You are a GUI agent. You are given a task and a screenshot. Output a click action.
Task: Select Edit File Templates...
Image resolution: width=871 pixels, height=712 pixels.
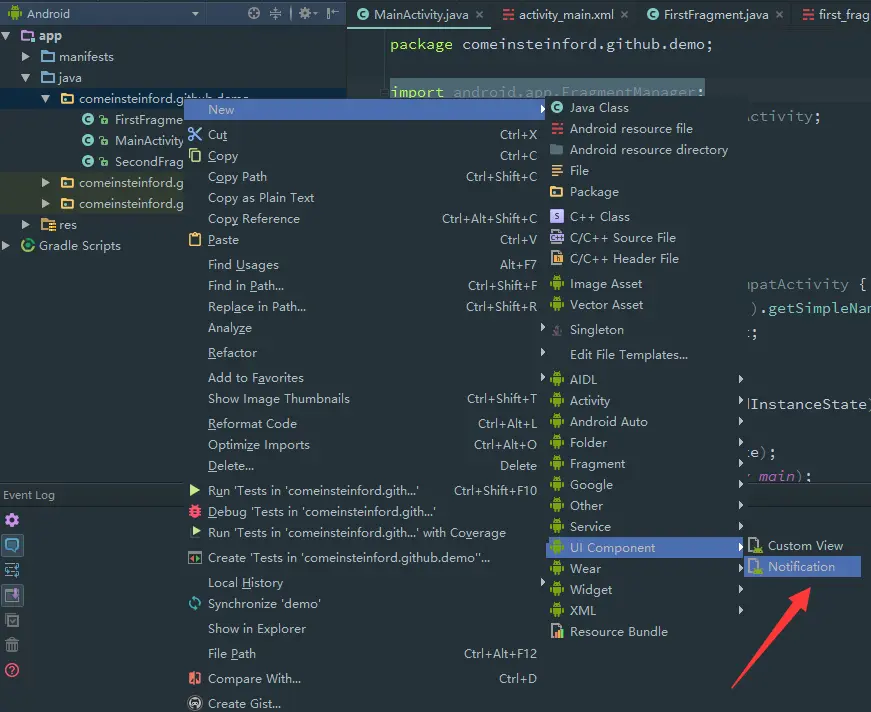tap(645, 354)
